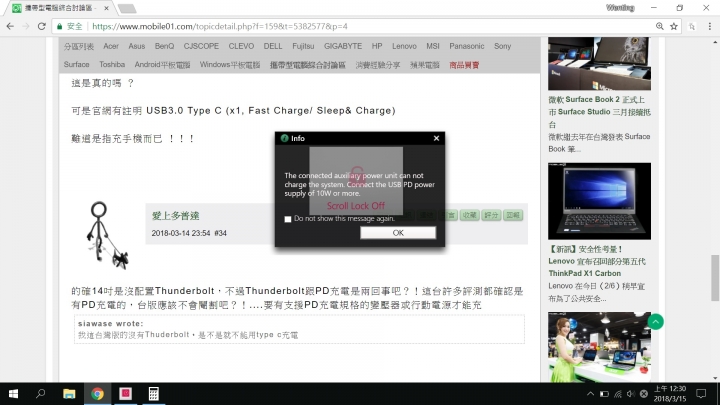Open network Wi-Fi tray icon
The image size is (720, 405).
click(618, 394)
